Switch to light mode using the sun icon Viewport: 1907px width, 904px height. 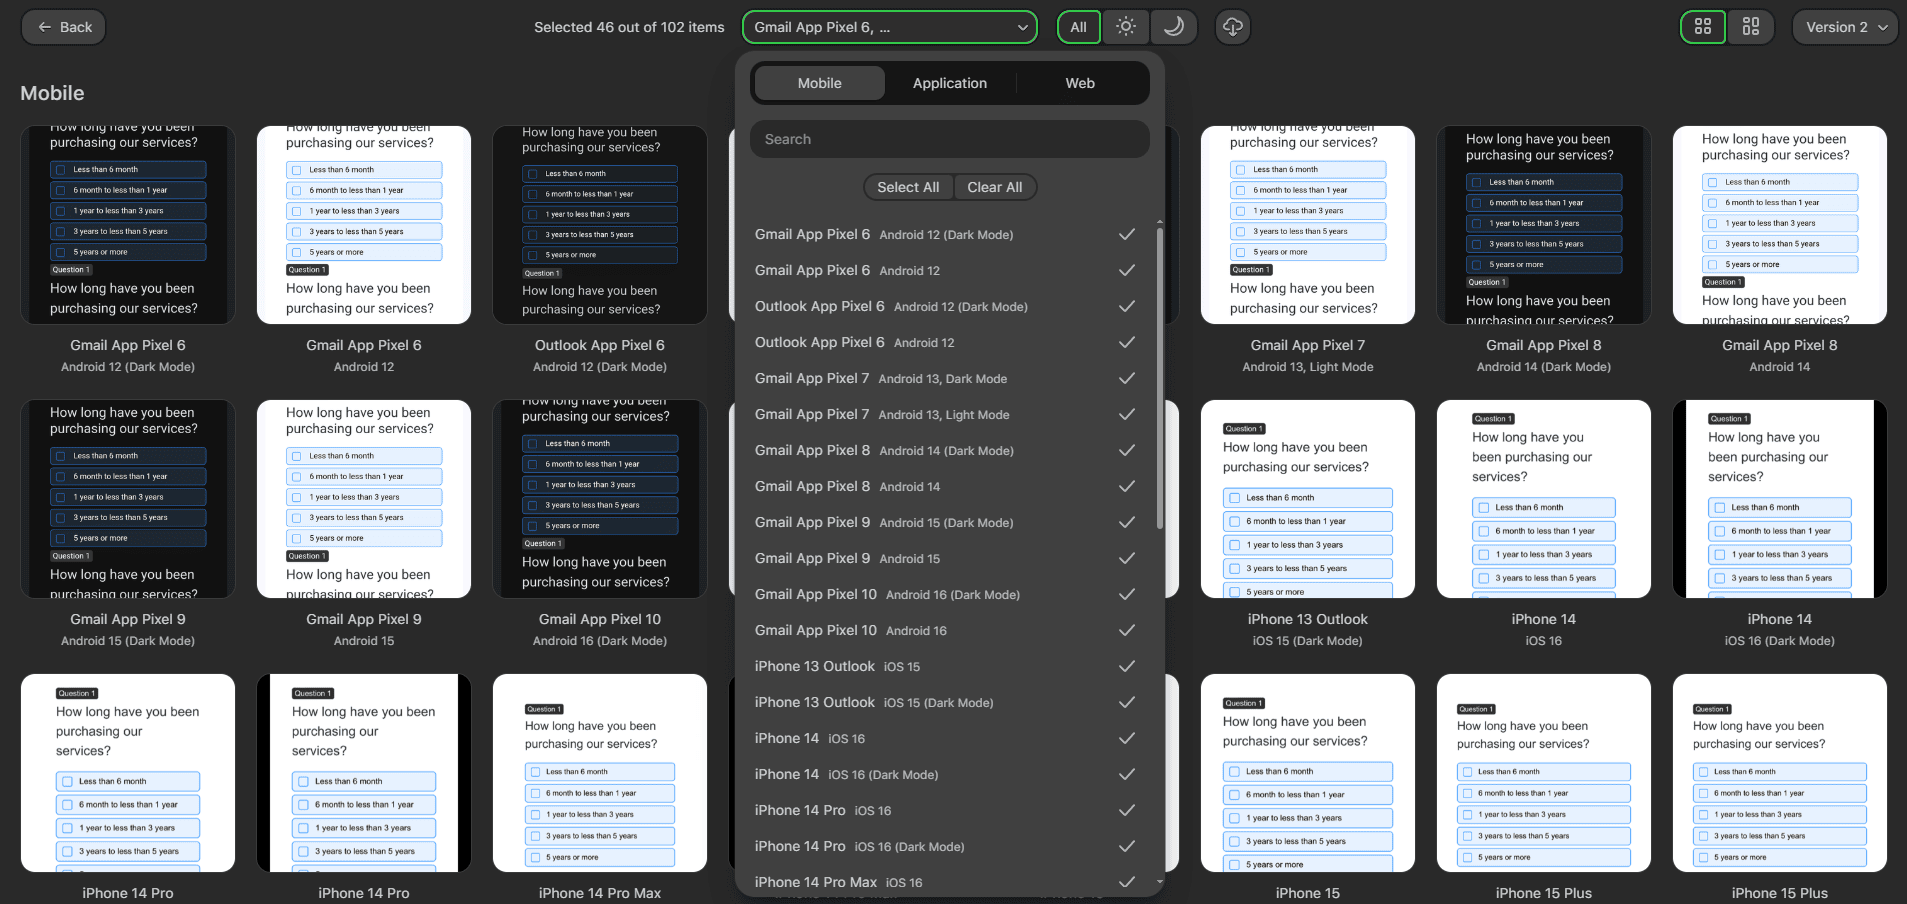click(1125, 27)
